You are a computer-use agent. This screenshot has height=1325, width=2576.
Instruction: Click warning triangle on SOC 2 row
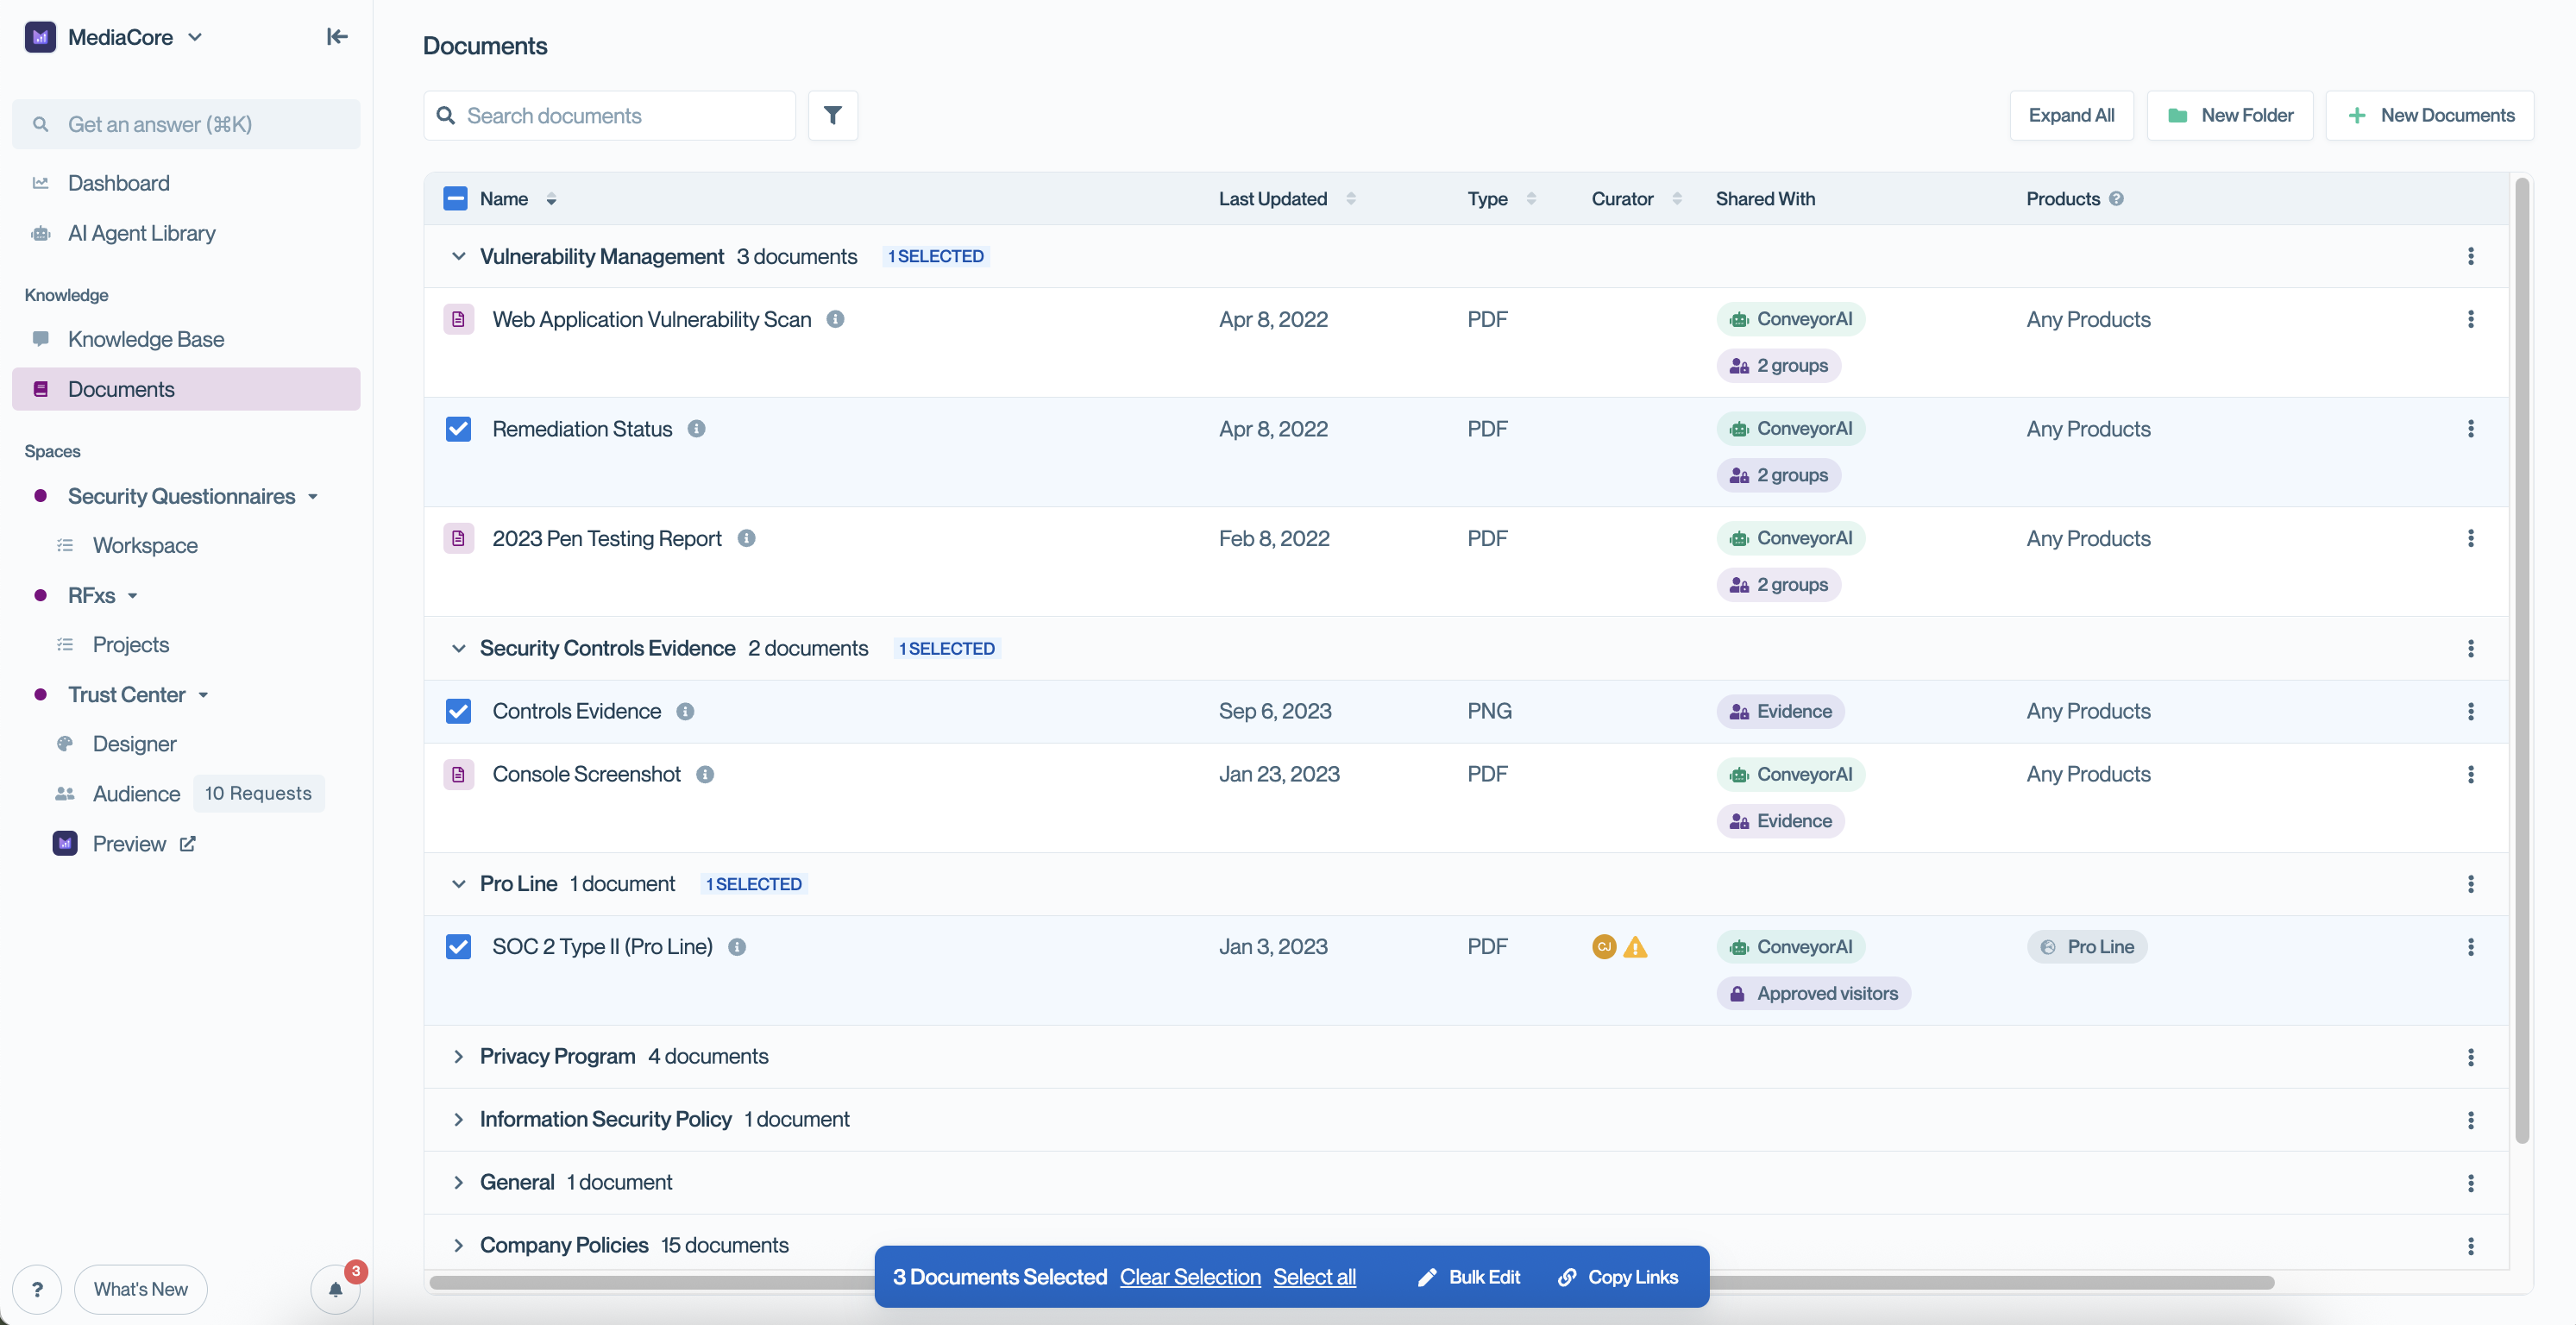1635,947
